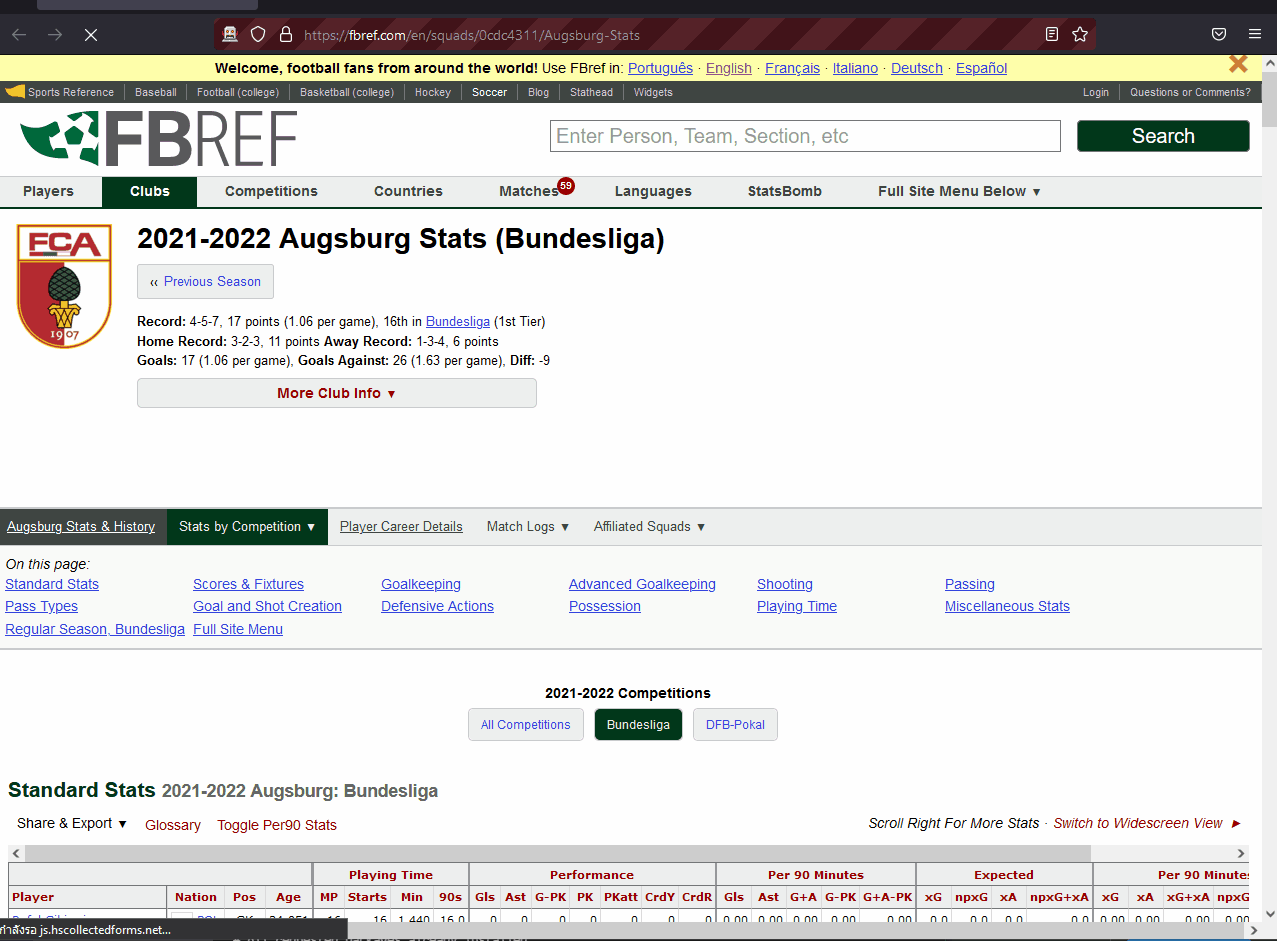1277x941 pixels.
Task: Open the Matches nav tab
Action: [529, 191]
